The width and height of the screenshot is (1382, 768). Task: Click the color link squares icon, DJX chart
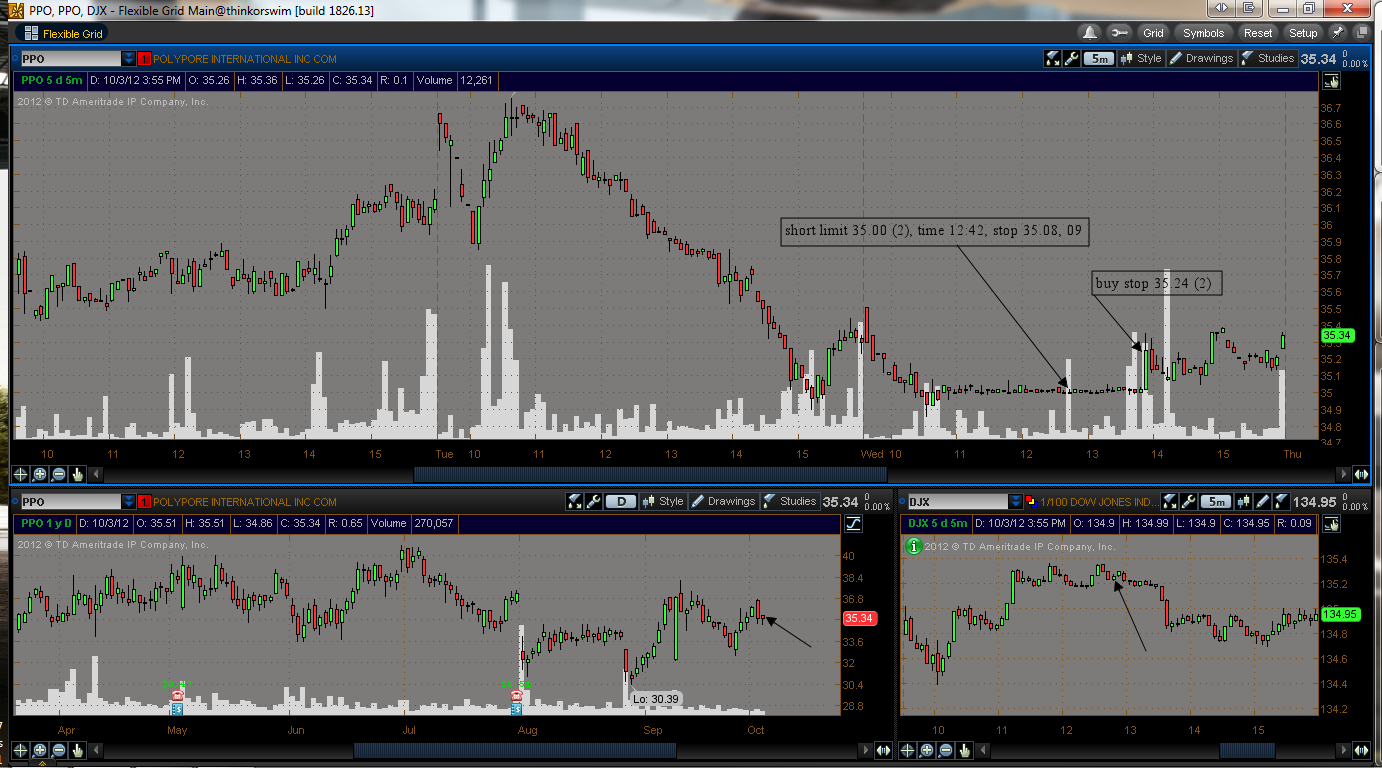(1030, 501)
